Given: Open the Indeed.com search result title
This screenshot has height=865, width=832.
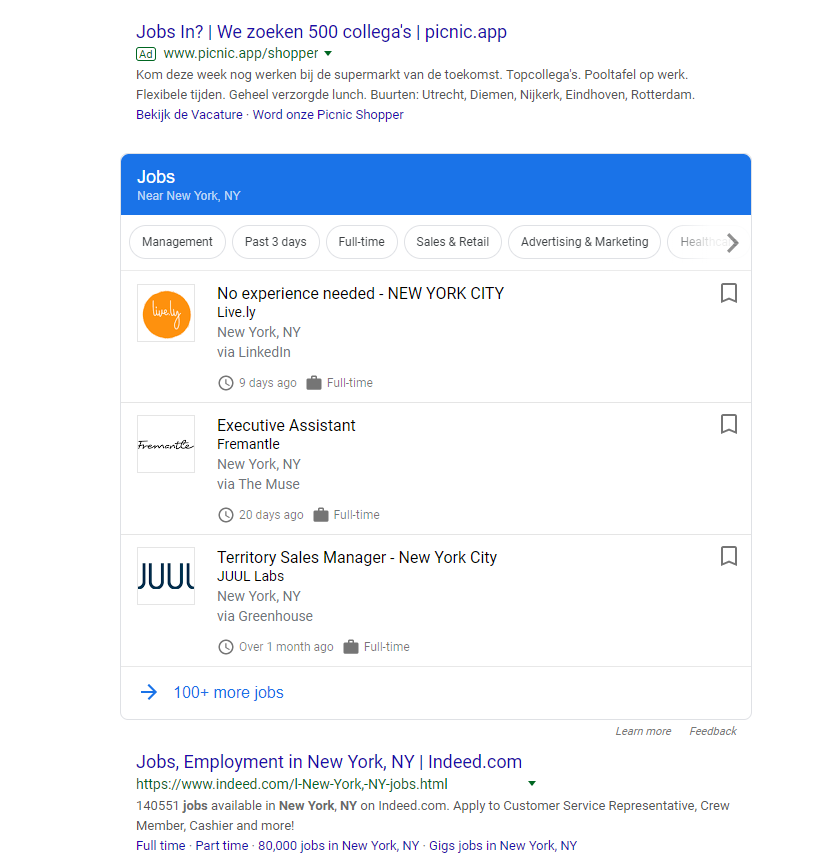Looking at the screenshot, I should point(329,762).
